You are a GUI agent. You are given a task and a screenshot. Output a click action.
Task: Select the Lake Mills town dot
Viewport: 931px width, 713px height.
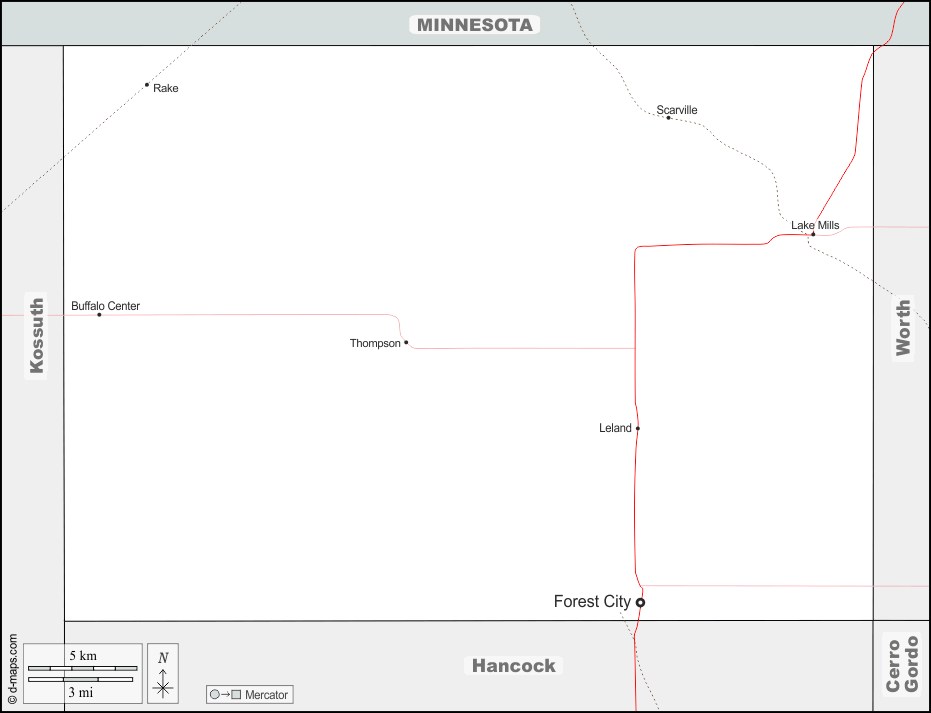(x=813, y=234)
